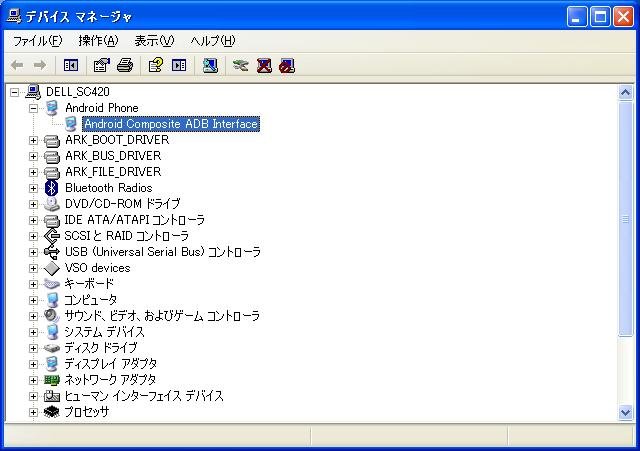Click the キーボード keyboard icon
The width and height of the screenshot is (640, 451).
(x=52, y=284)
